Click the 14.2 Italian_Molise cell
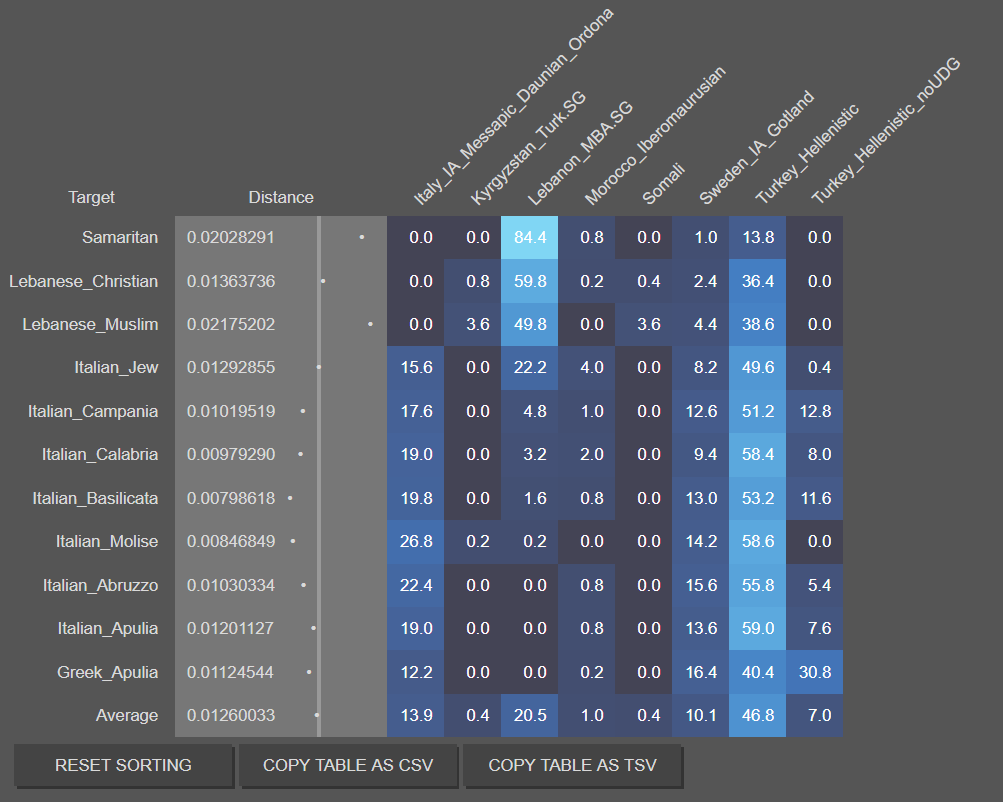Screen dimensions: 1003x802 pos(700,542)
